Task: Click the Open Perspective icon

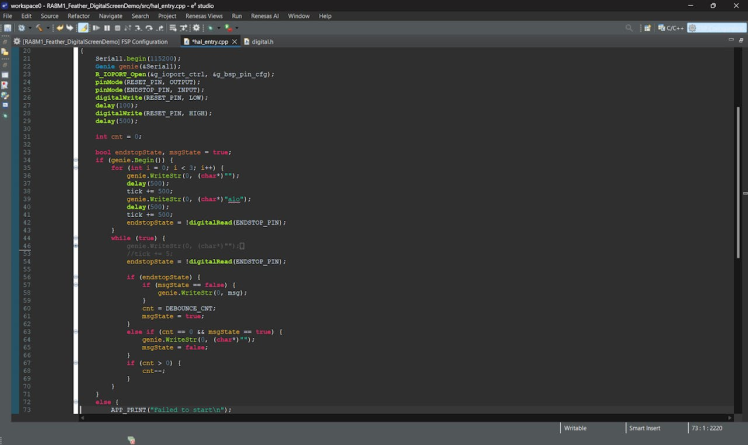Action: click(648, 28)
